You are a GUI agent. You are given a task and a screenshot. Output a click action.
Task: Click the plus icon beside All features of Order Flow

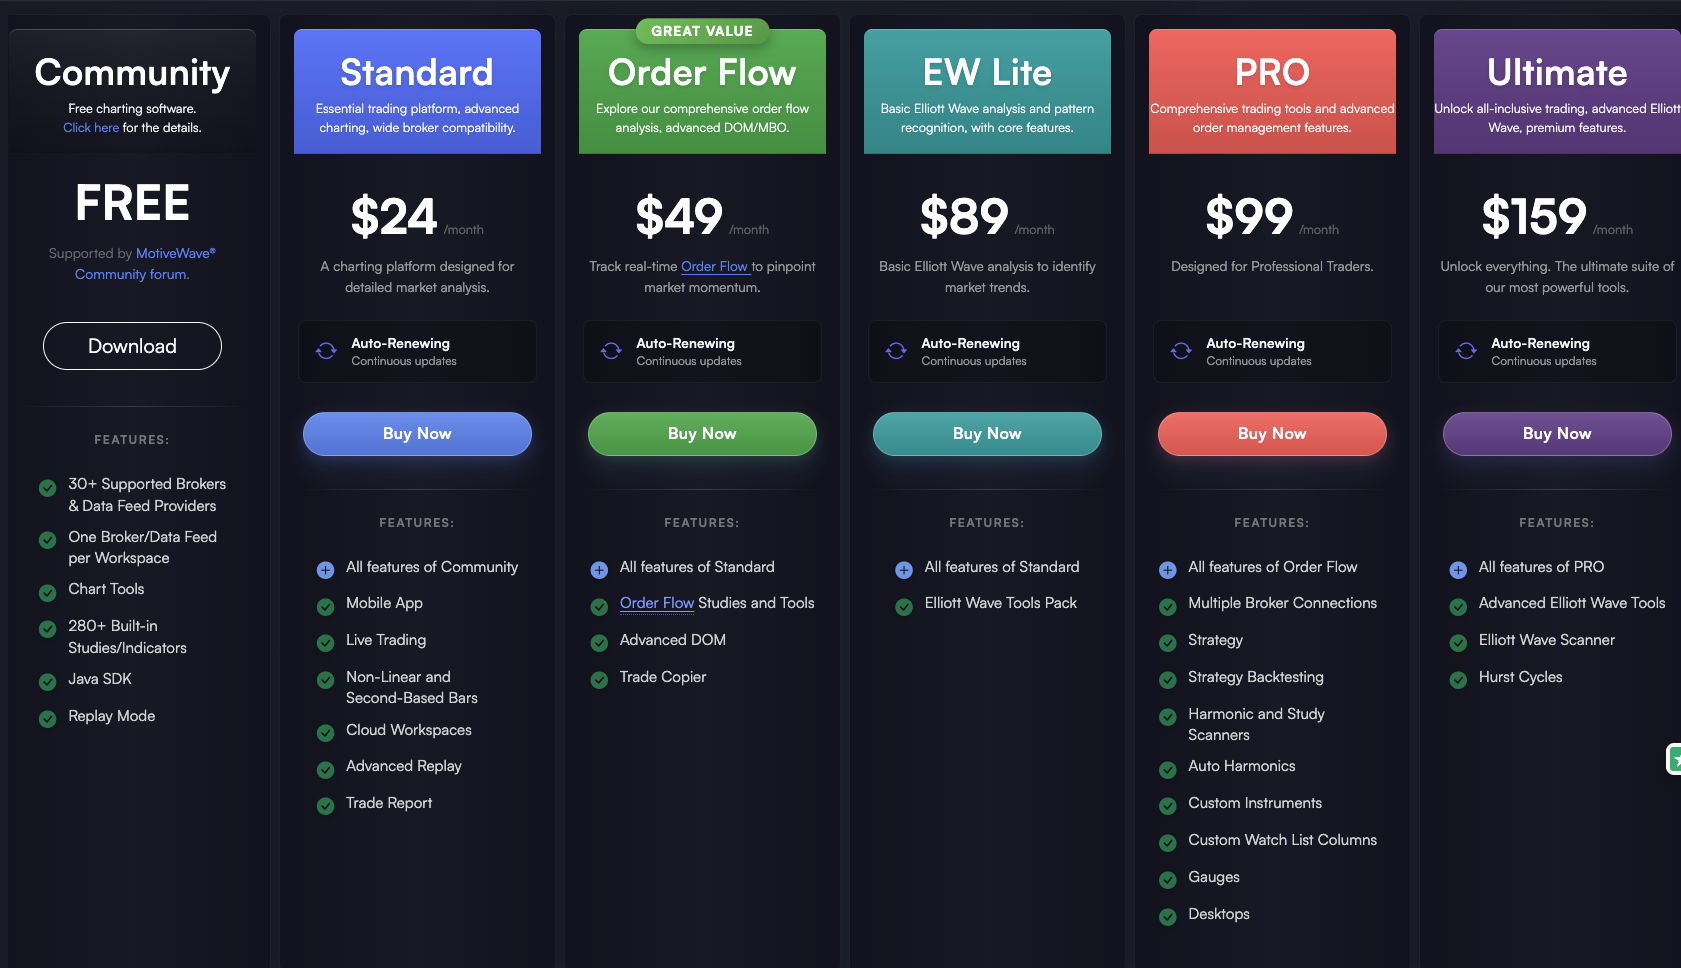[1167, 570]
